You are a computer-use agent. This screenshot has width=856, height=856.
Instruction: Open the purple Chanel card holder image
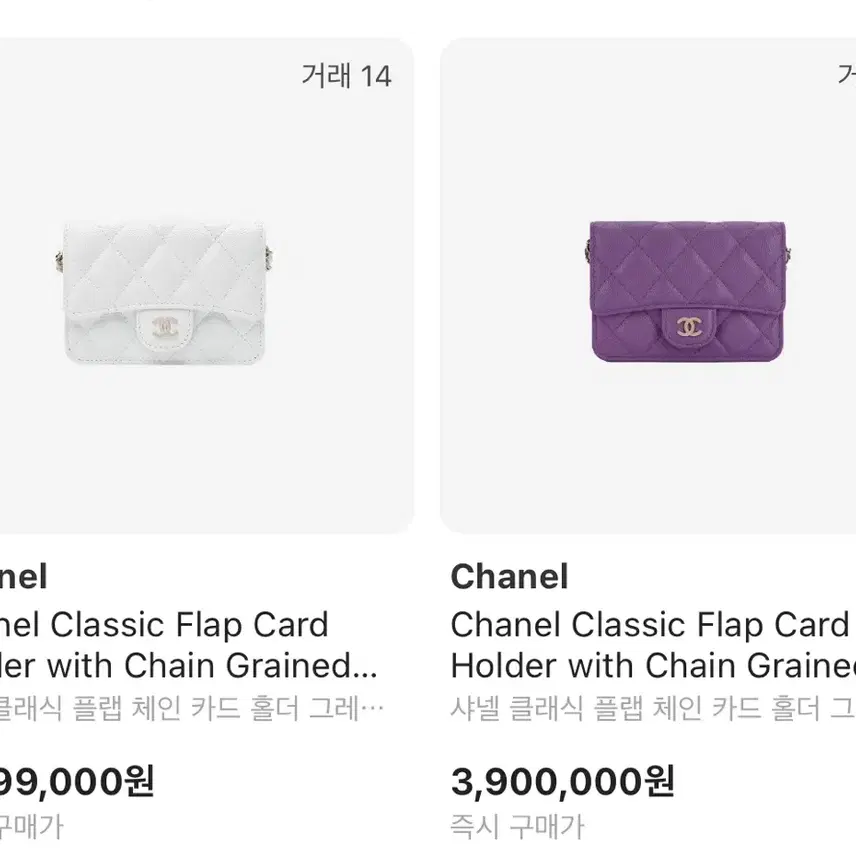coord(688,291)
